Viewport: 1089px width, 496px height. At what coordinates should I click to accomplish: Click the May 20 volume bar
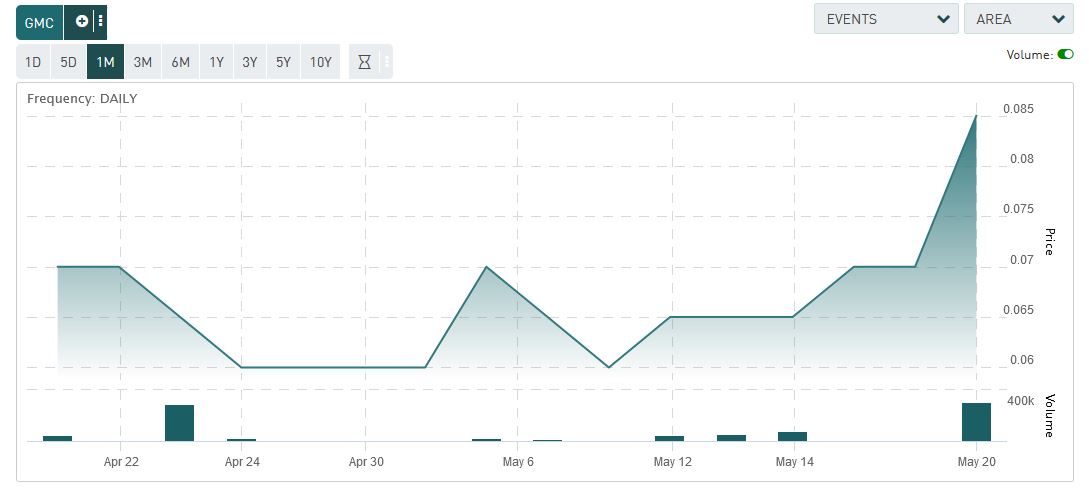[976, 422]
